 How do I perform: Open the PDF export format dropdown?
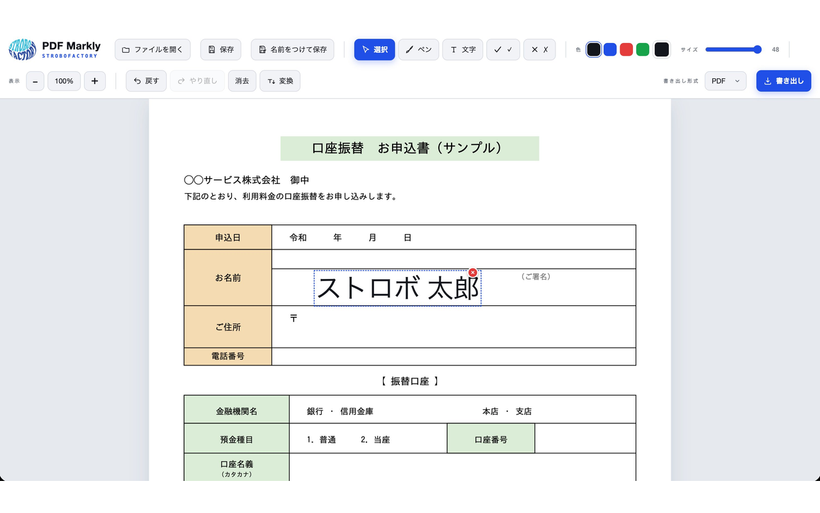(725, 81)
